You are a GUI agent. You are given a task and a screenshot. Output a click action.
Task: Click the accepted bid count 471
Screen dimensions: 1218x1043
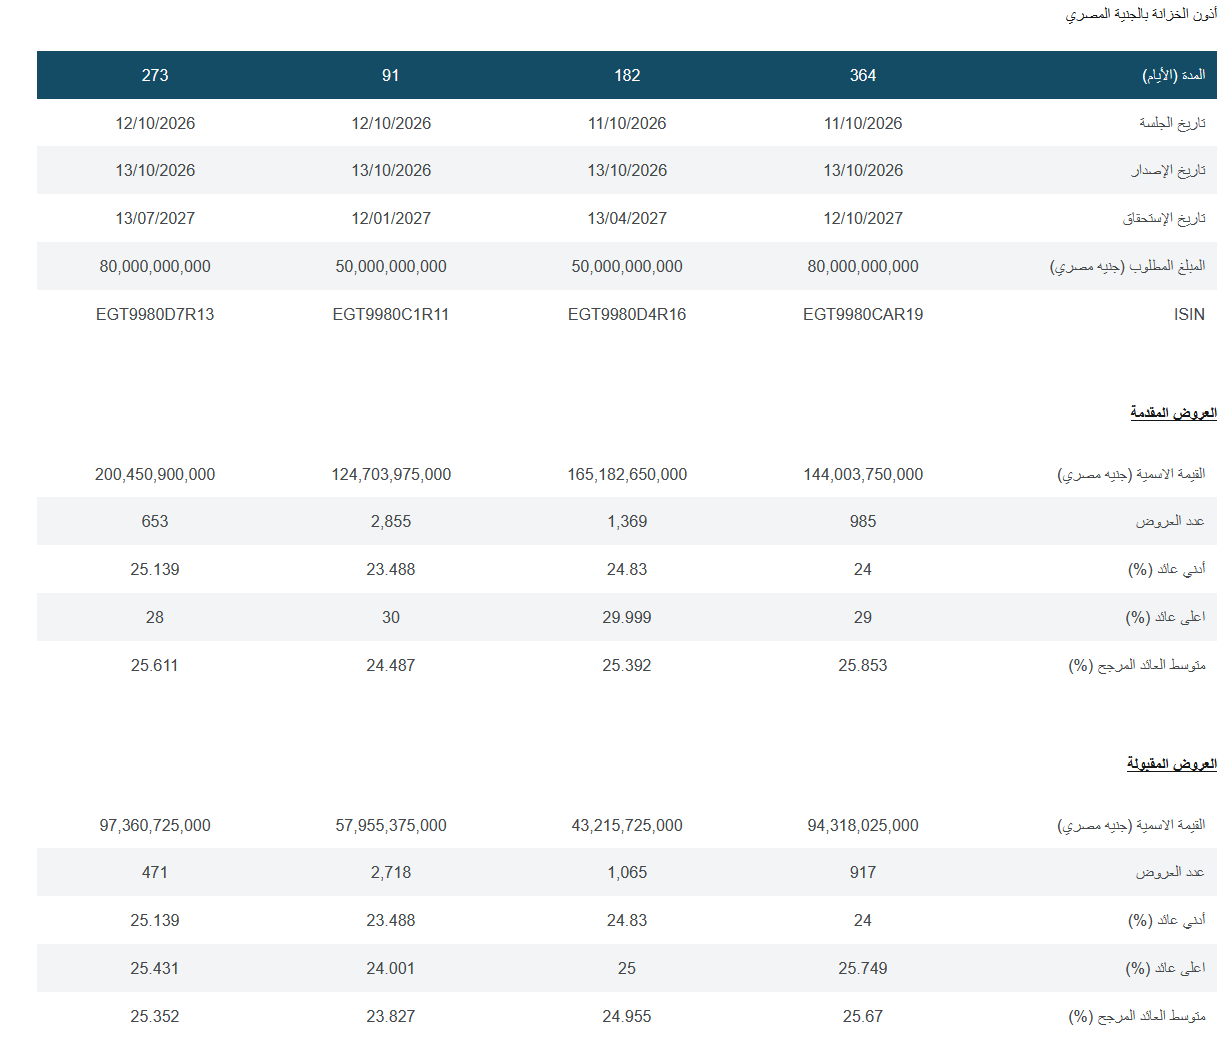(x=155, y=872)
